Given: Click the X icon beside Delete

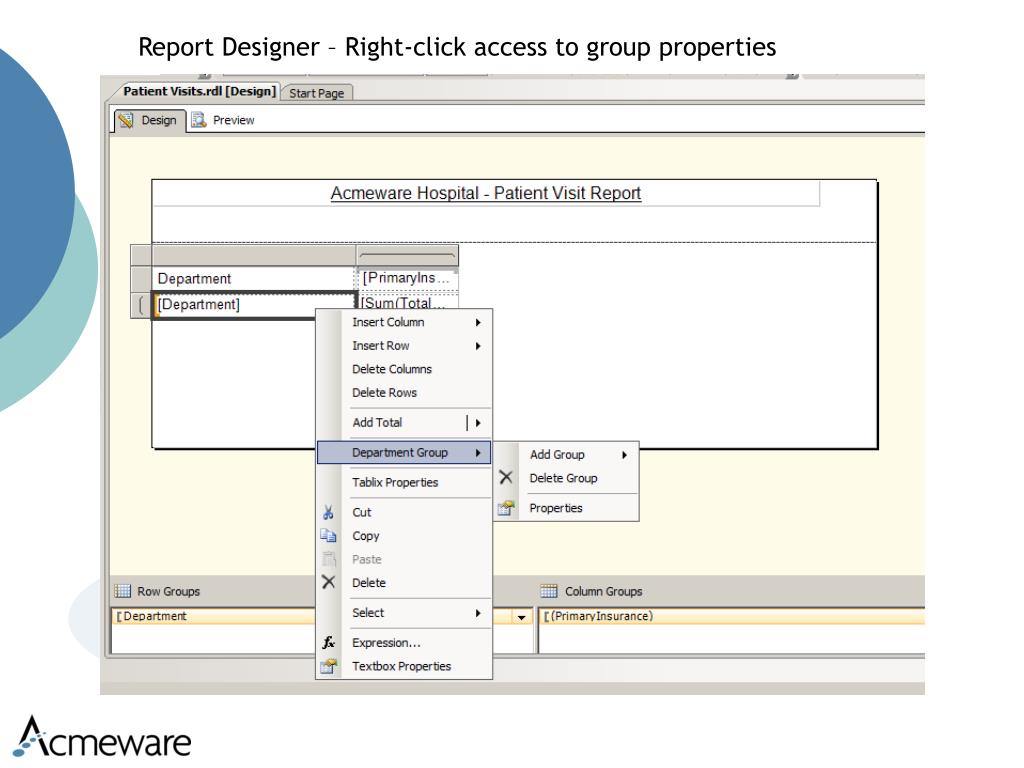Looking at the screenshot, I should tap(328, 583).
